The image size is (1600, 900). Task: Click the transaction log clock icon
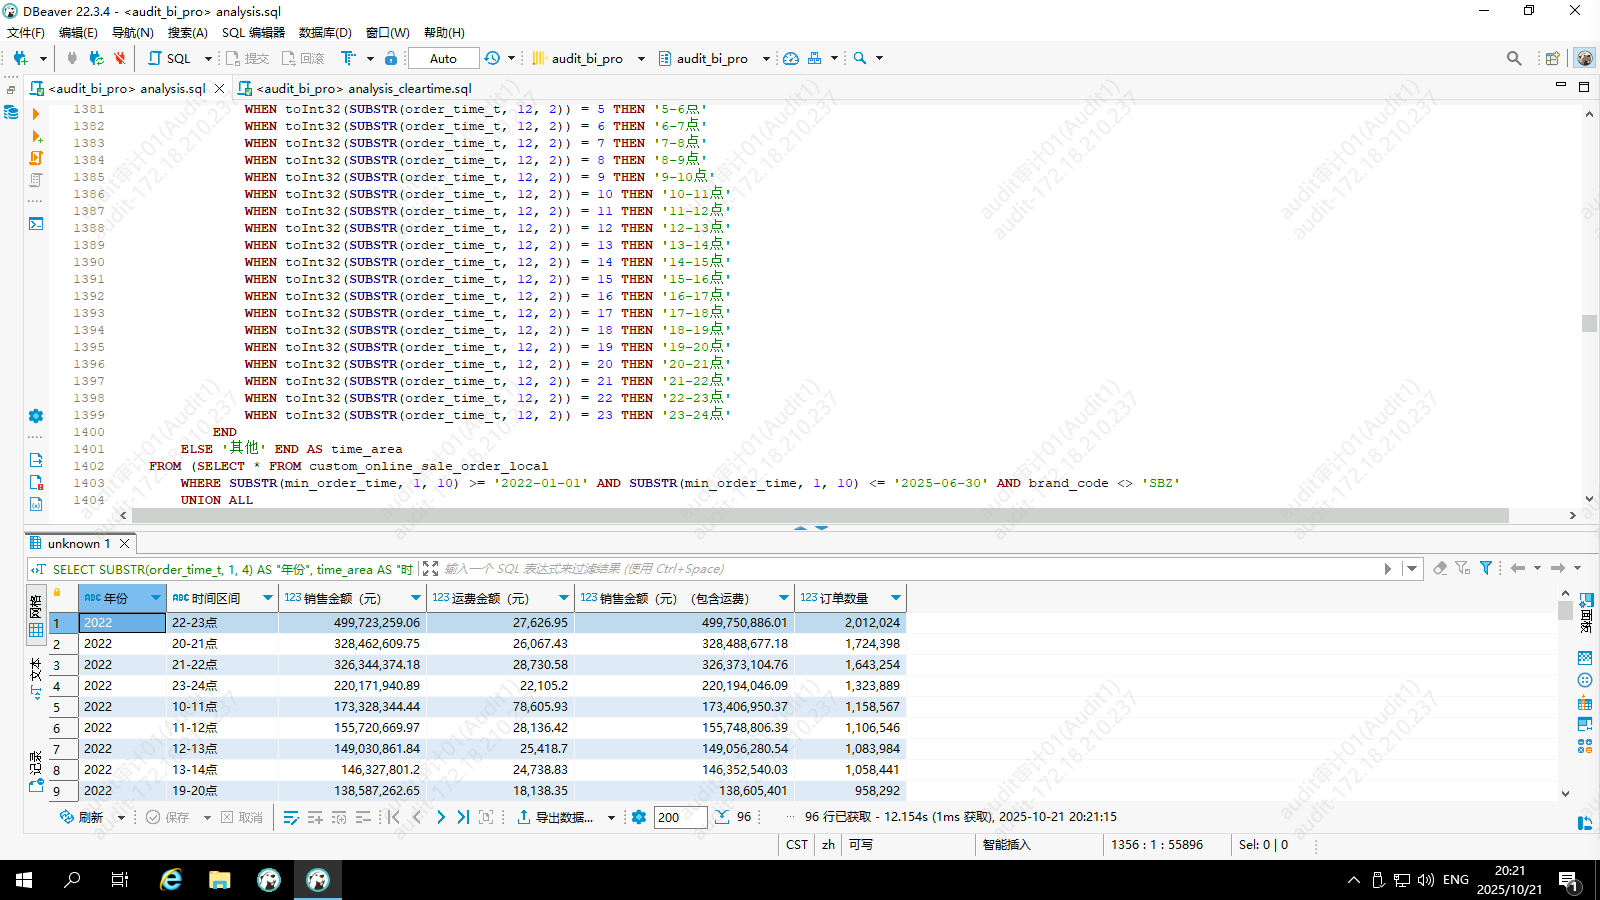coord(492,58)
